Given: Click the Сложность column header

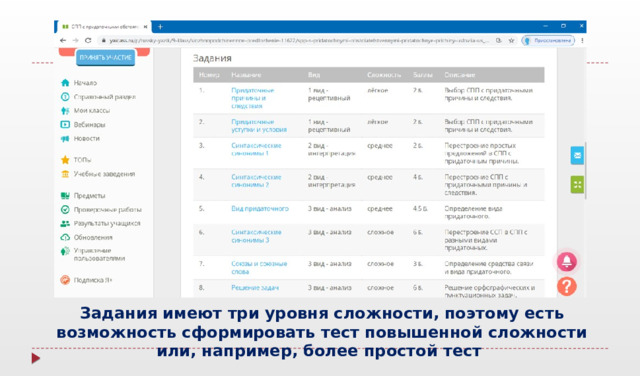Looking at the screenshot, I should click(x=384, y=75).
